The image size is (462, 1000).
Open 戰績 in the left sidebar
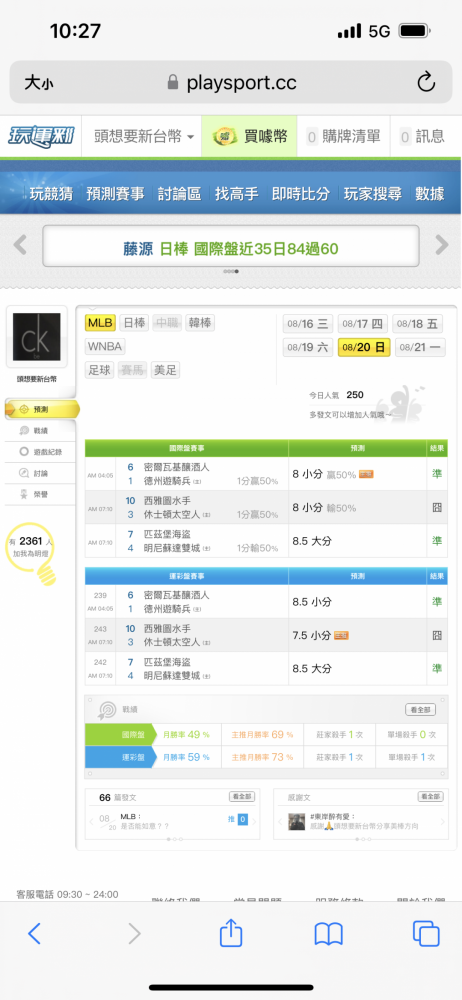coord(40,430)
